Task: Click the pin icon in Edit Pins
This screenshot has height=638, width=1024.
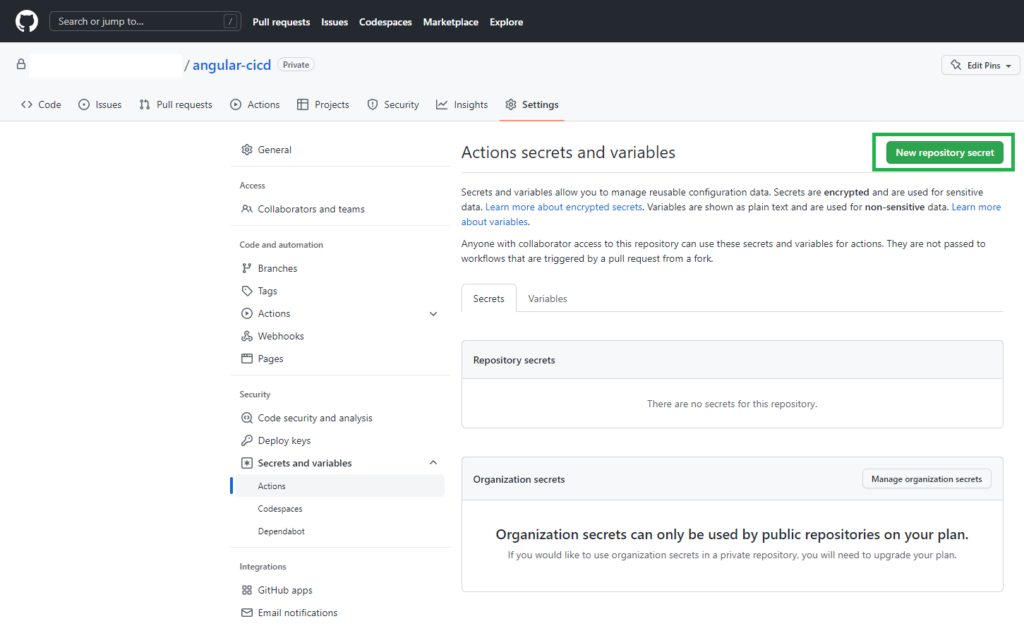Action: point(956,65)
